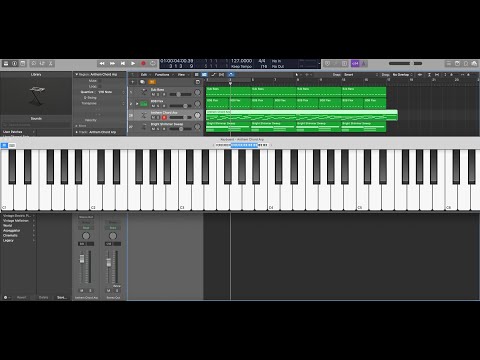Click the Rewind transport button
The width and height of the screenshot is (480, 360).
coord(102,63)
